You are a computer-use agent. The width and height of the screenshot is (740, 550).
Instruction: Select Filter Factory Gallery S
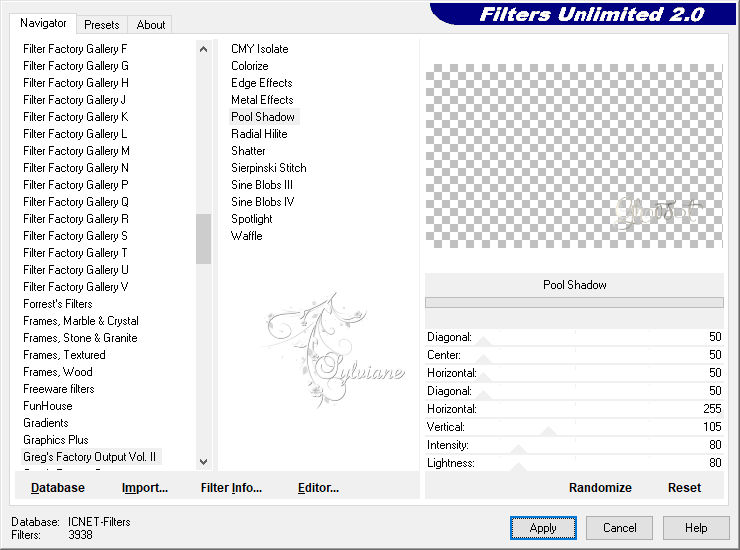click(76, 236)
